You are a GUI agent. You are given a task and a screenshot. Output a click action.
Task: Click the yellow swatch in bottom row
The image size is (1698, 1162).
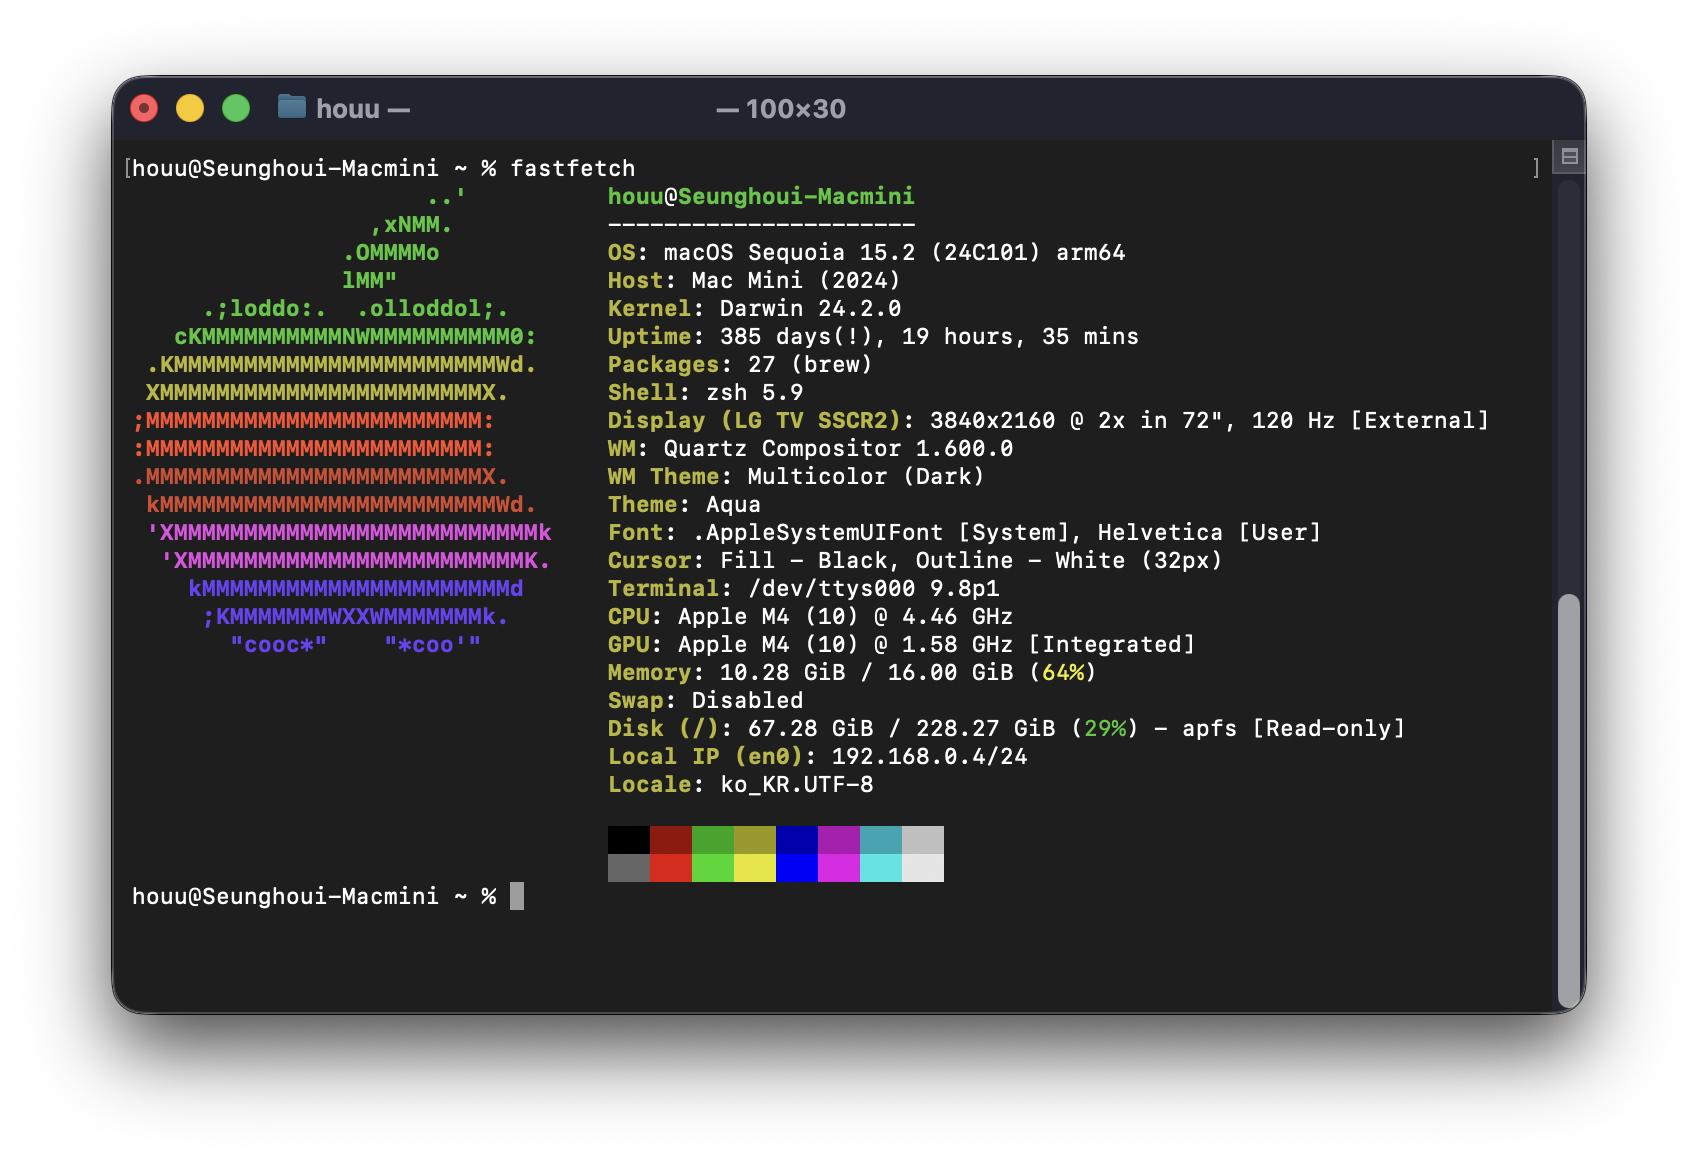click(x=754, y=868)
